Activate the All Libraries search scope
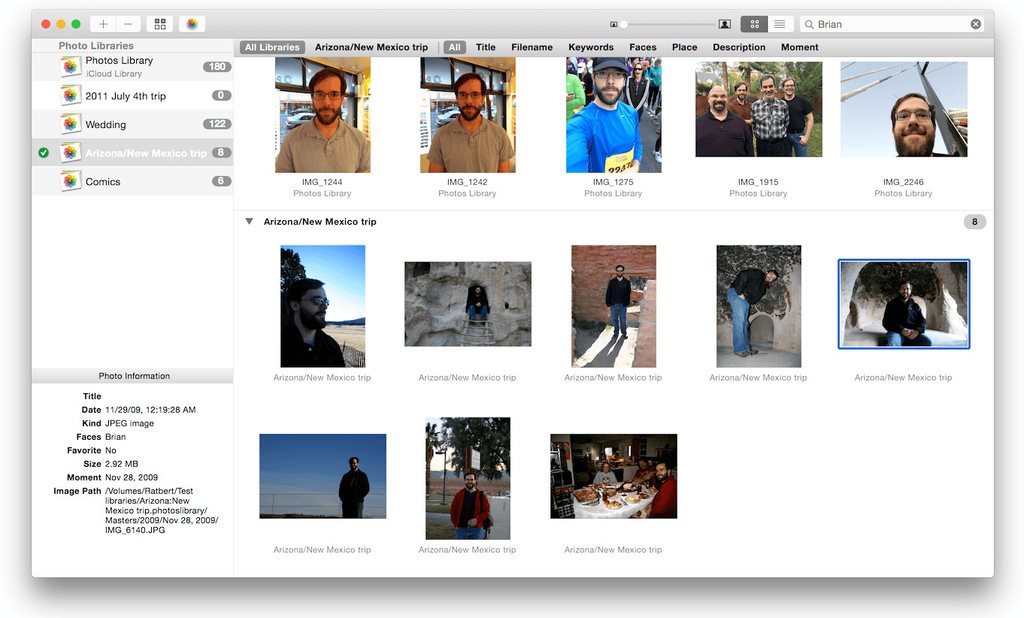This screenshot has height=618, width=1024. (x=271, y=46)
